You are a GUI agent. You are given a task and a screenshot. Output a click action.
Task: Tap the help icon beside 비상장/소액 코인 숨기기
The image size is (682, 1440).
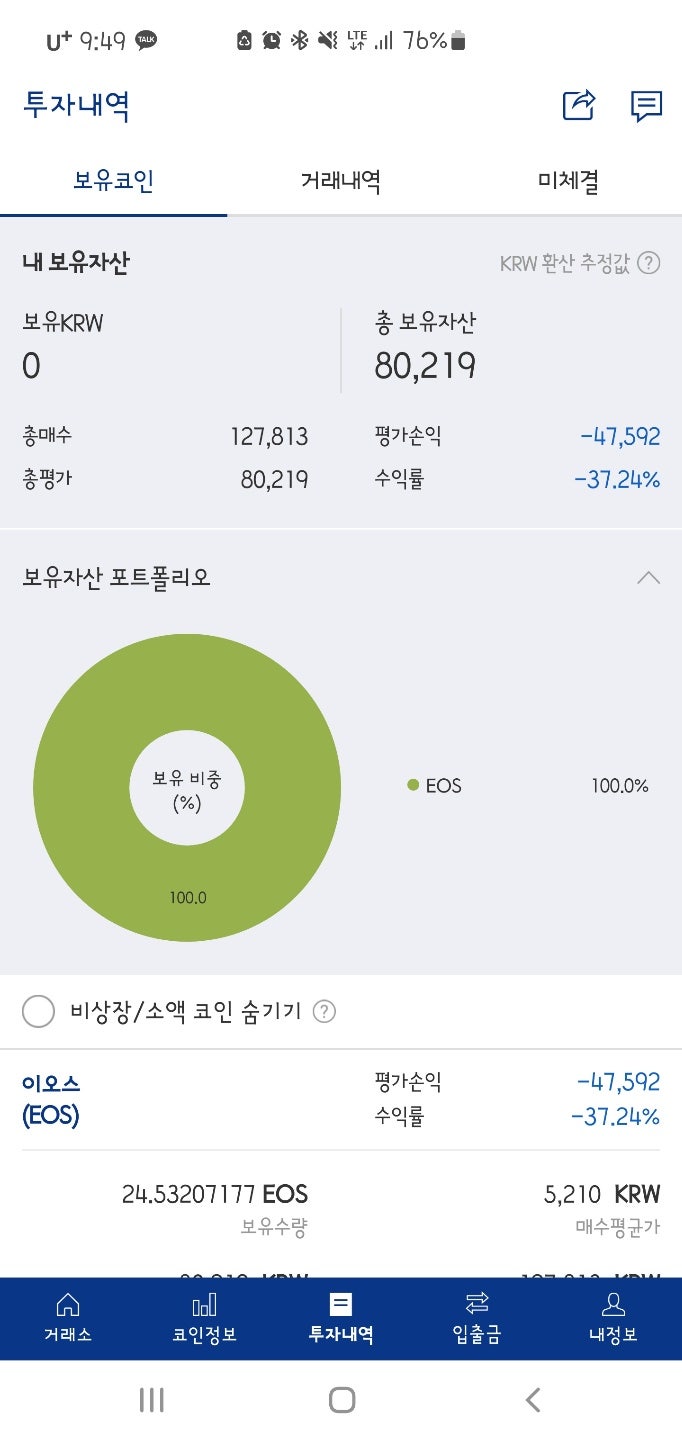tap(324, 1011)
